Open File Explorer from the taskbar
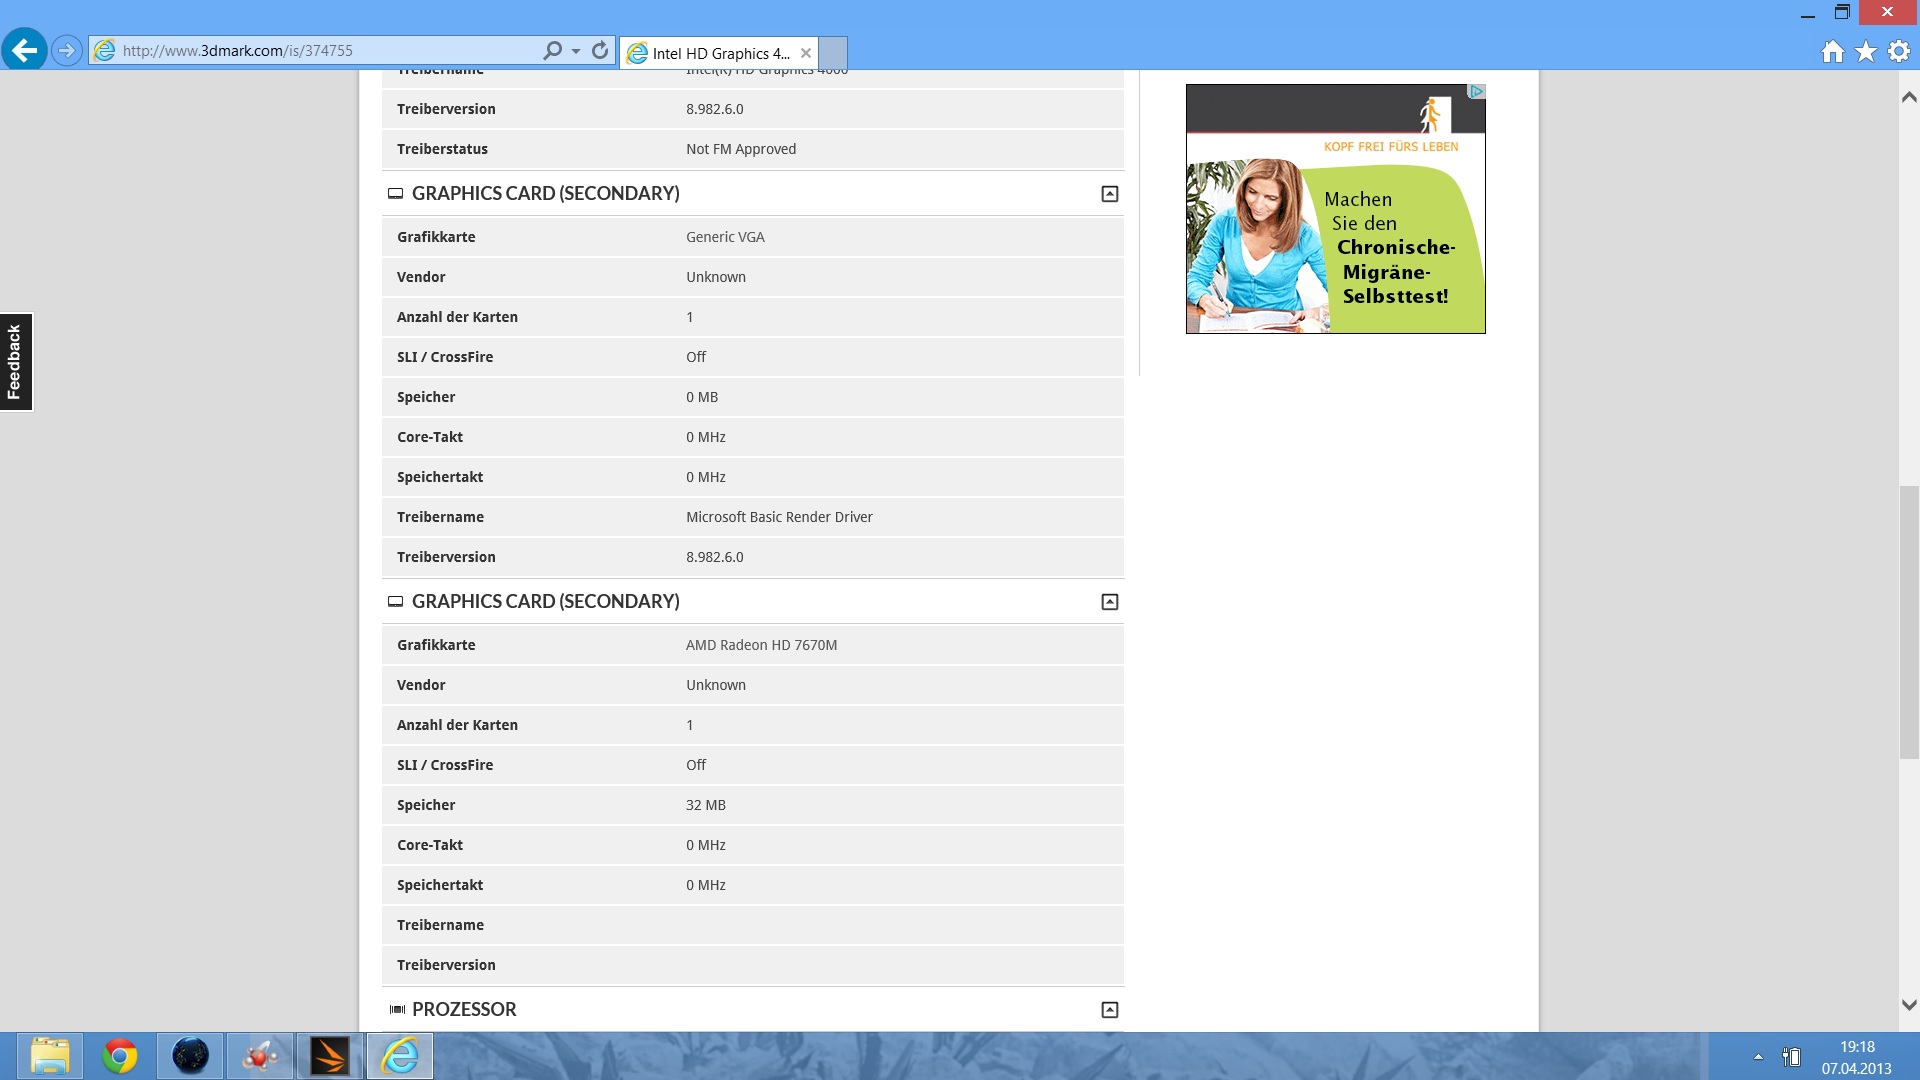 [x=50, y=1056]
